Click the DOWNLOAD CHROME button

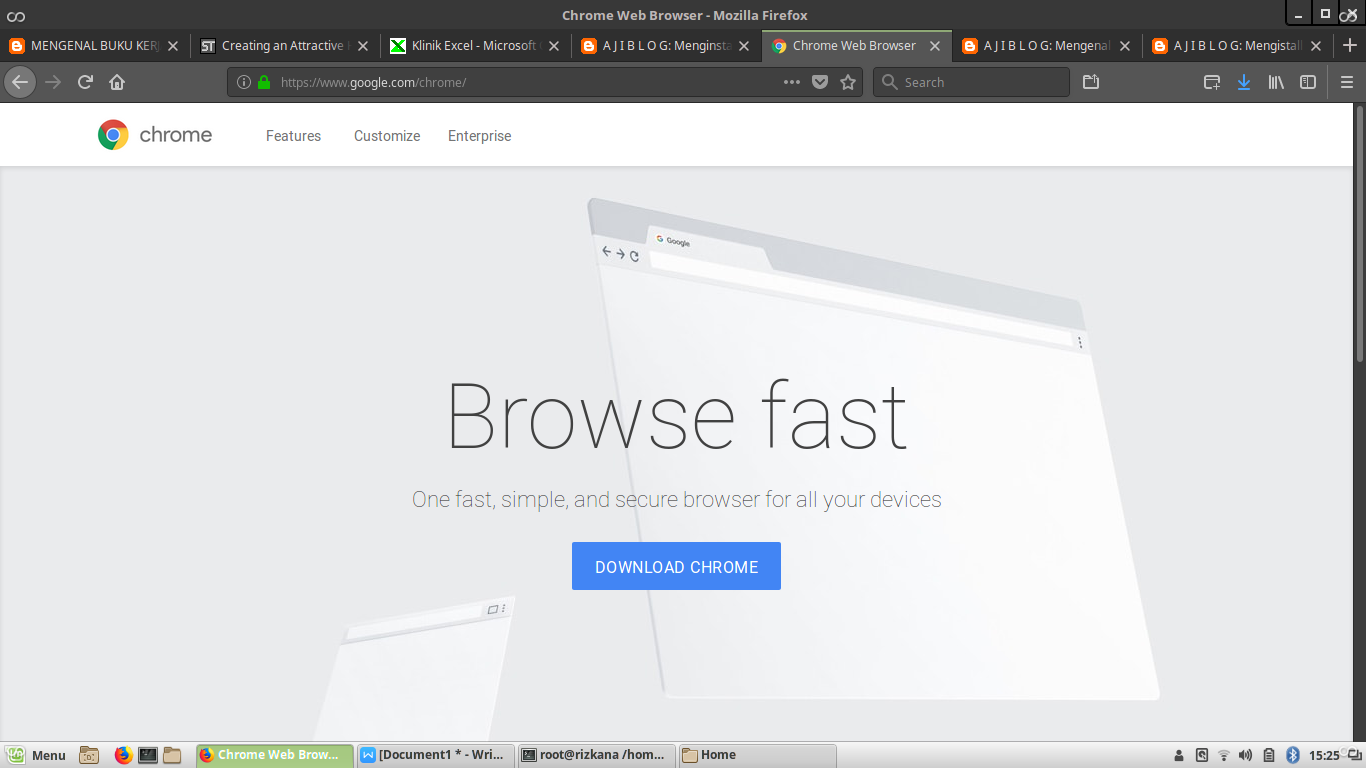676,566
